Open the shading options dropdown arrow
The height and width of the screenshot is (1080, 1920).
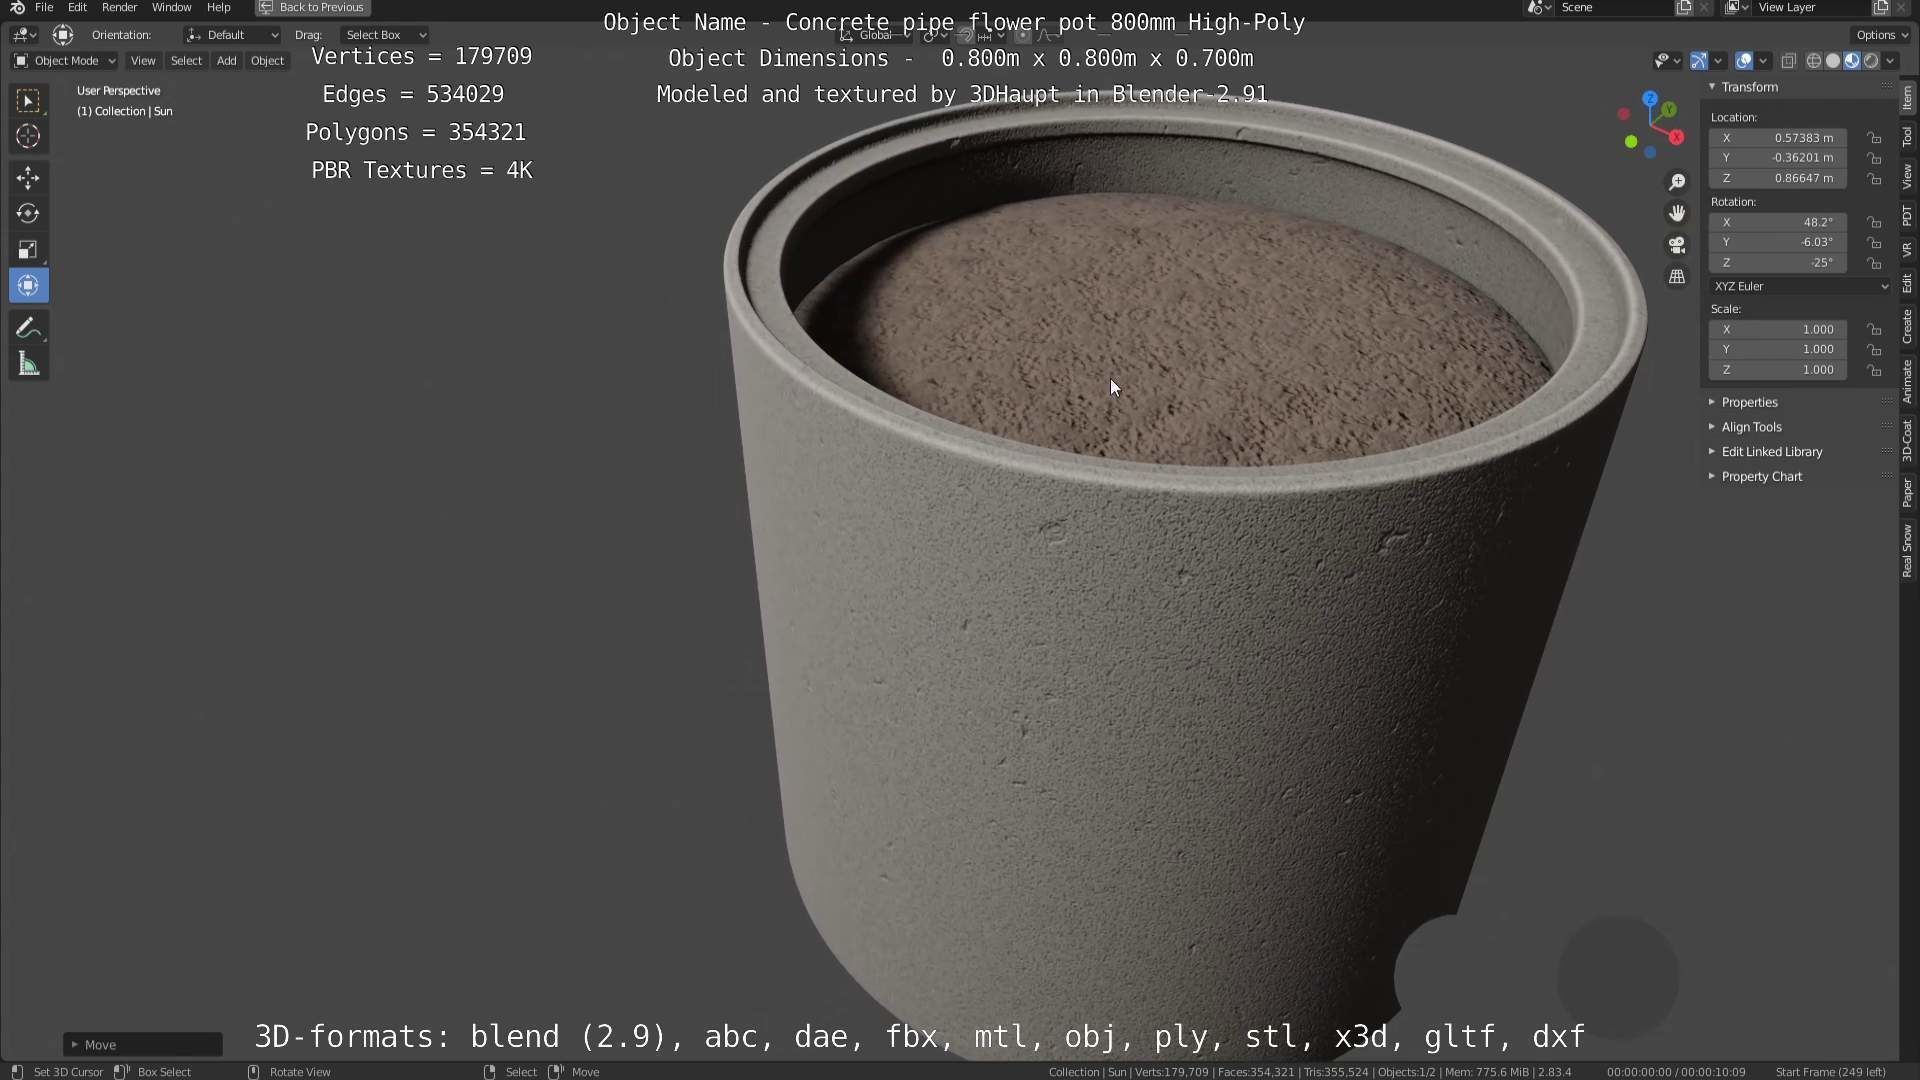pyautogui.click(x=1890, y=61)
